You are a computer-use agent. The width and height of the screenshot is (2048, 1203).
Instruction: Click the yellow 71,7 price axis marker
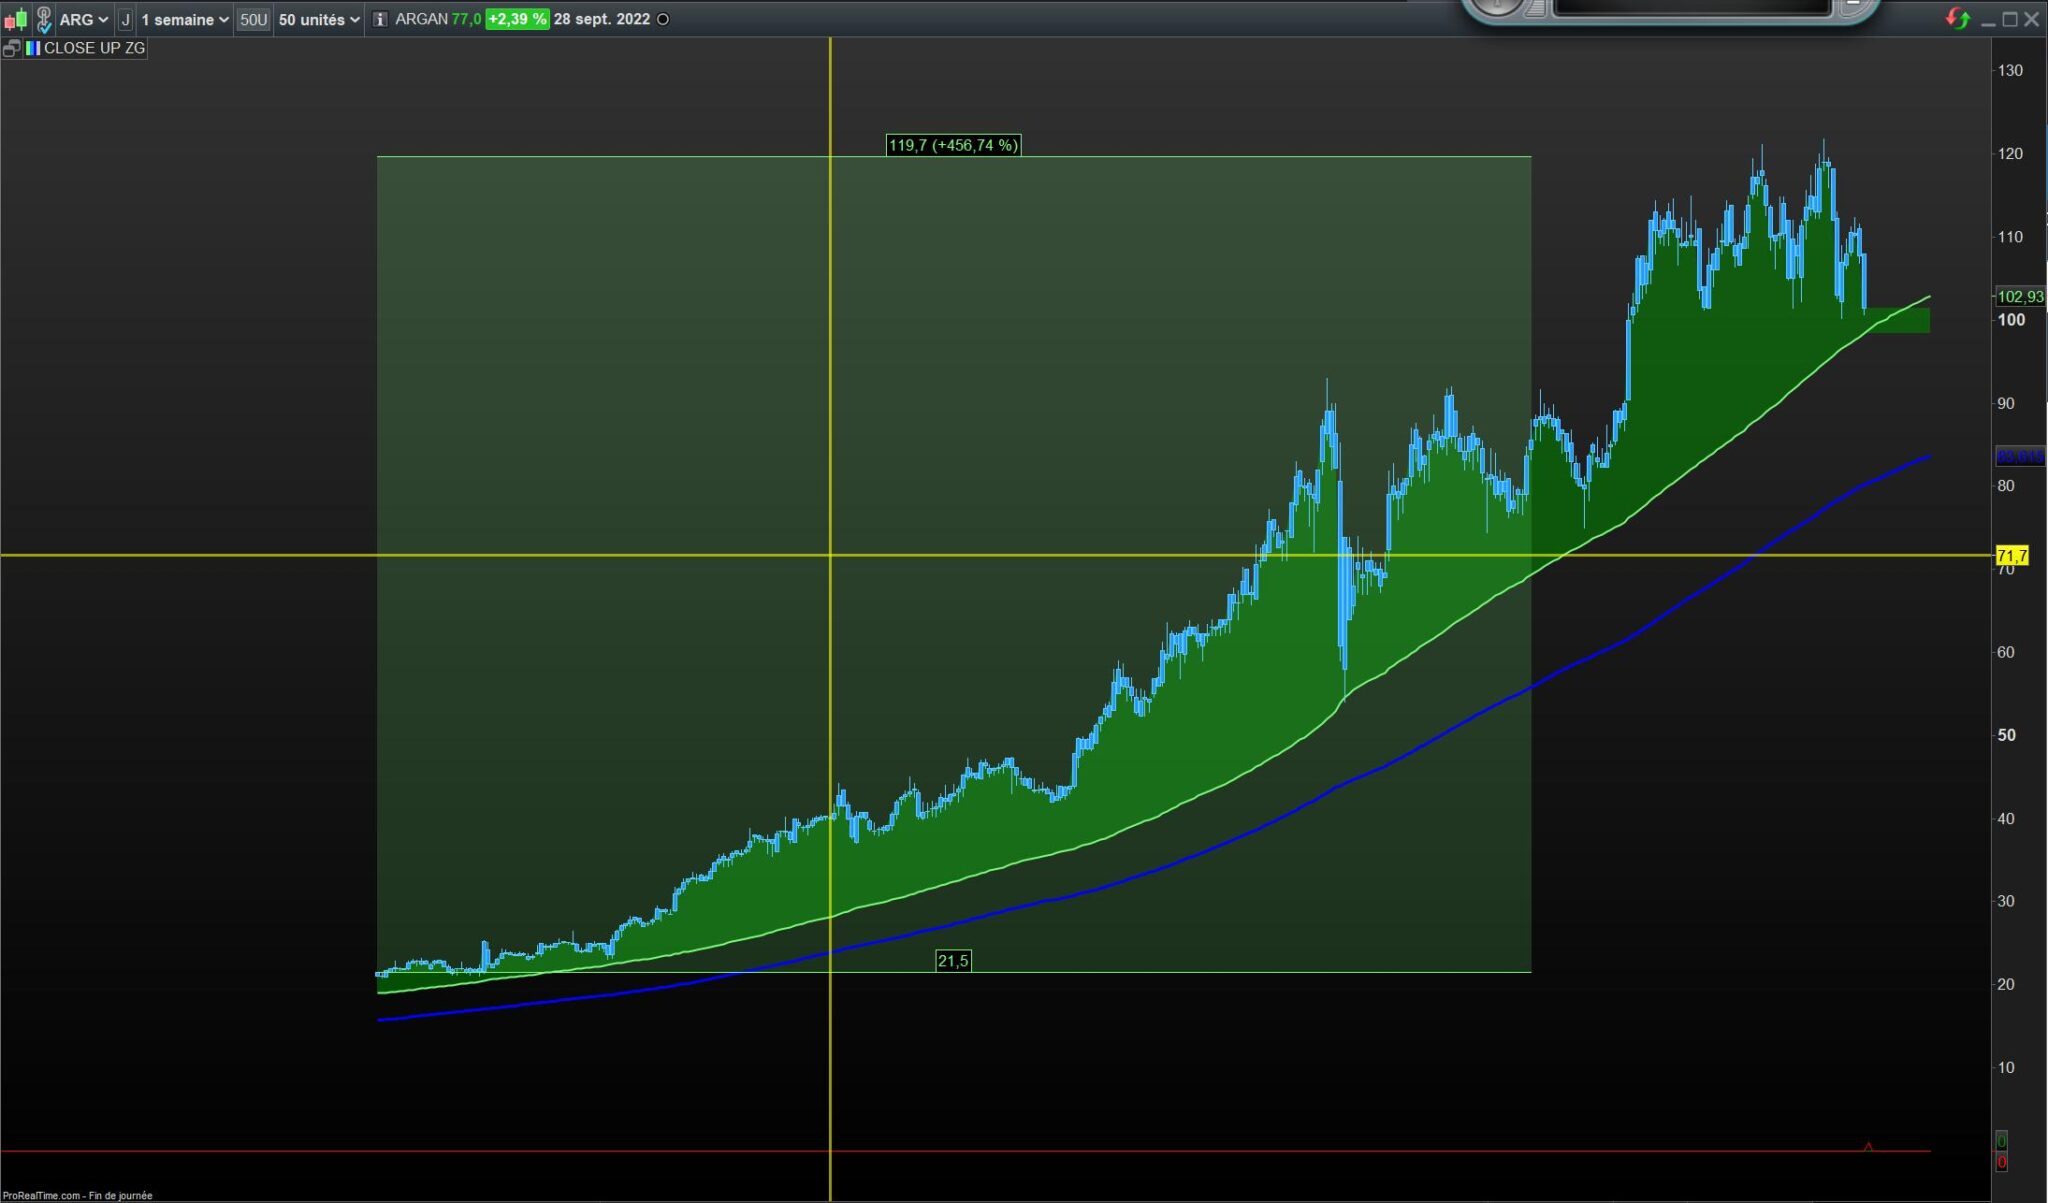pyautogui.click(x=2011, y=555)
